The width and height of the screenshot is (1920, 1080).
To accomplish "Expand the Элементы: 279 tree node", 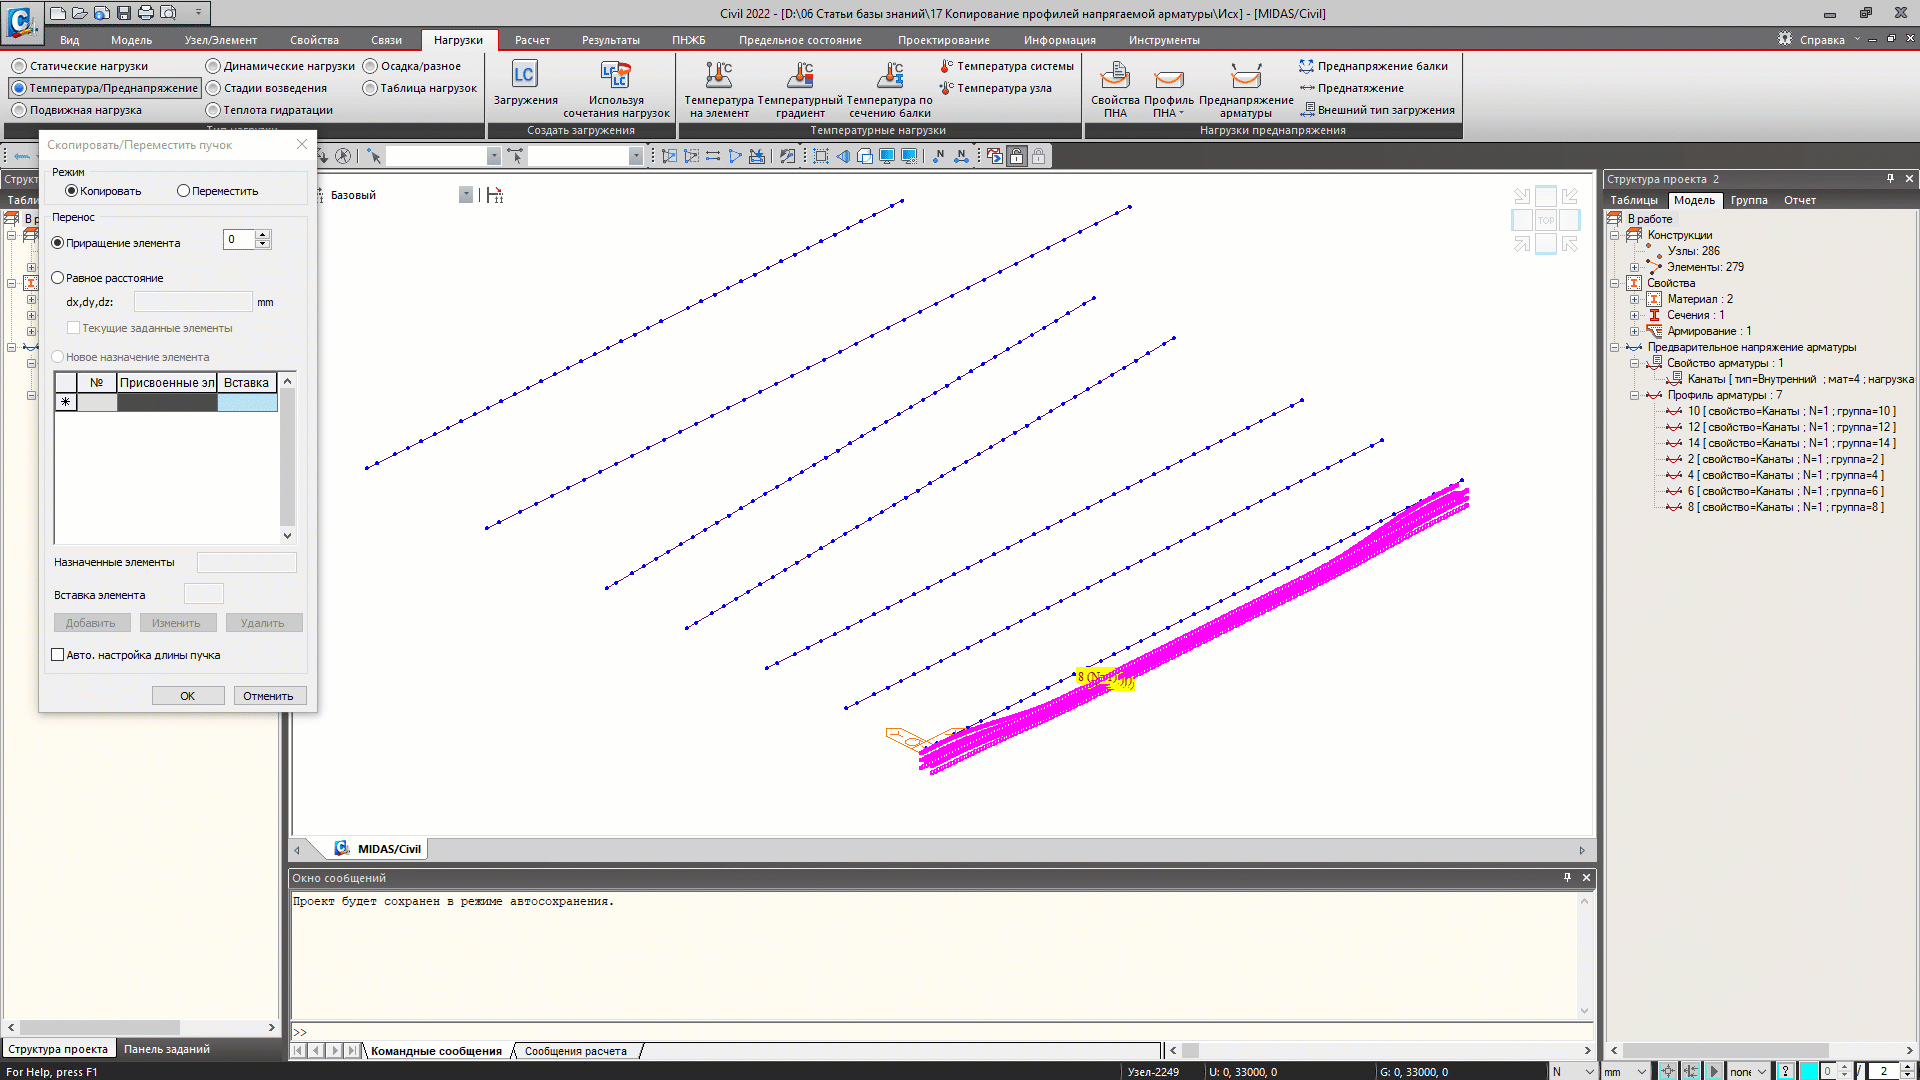I will (1635, 267).
